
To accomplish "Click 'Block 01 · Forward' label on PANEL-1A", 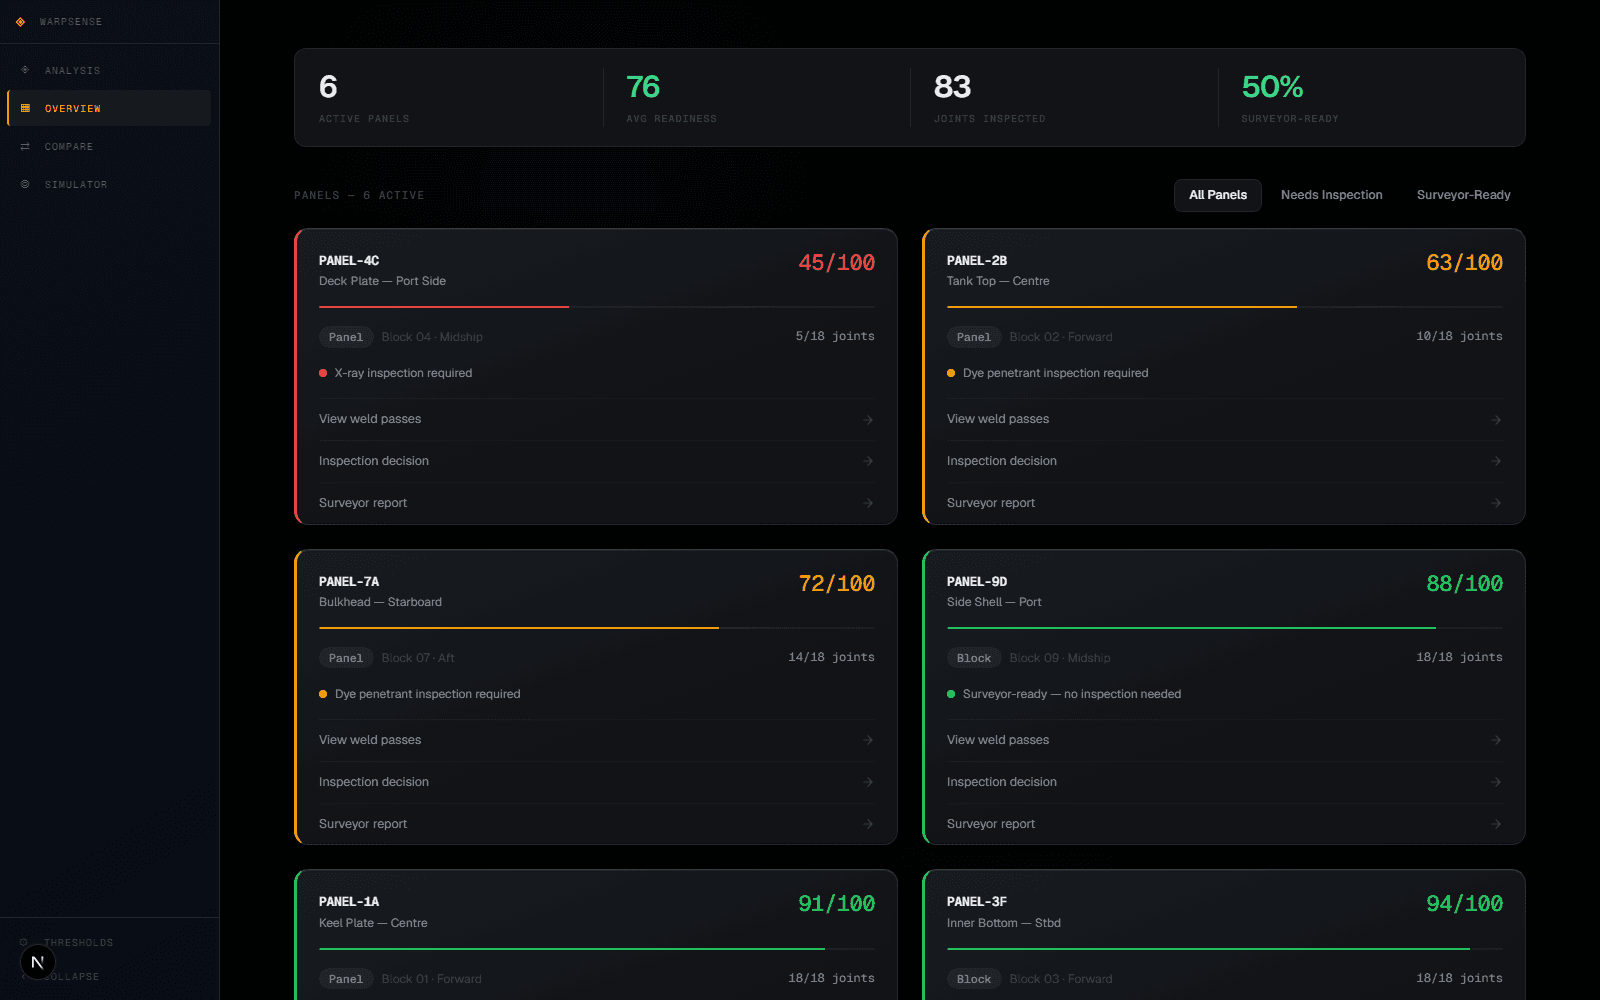I will click(x=431, y=979).
